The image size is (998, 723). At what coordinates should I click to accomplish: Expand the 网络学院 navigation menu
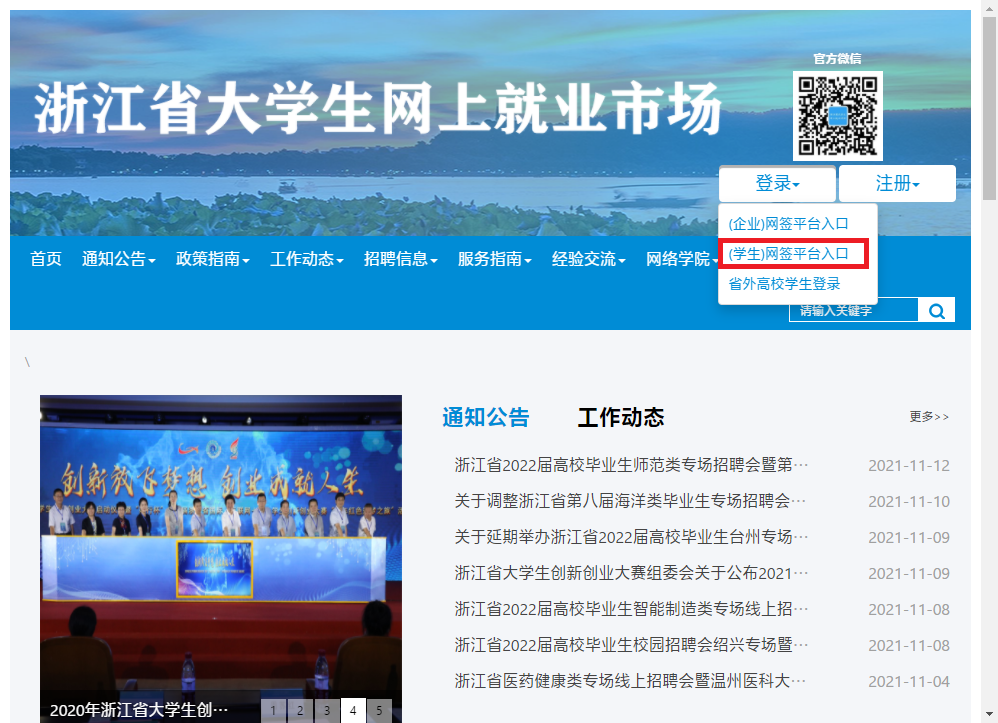pos(682,259)
